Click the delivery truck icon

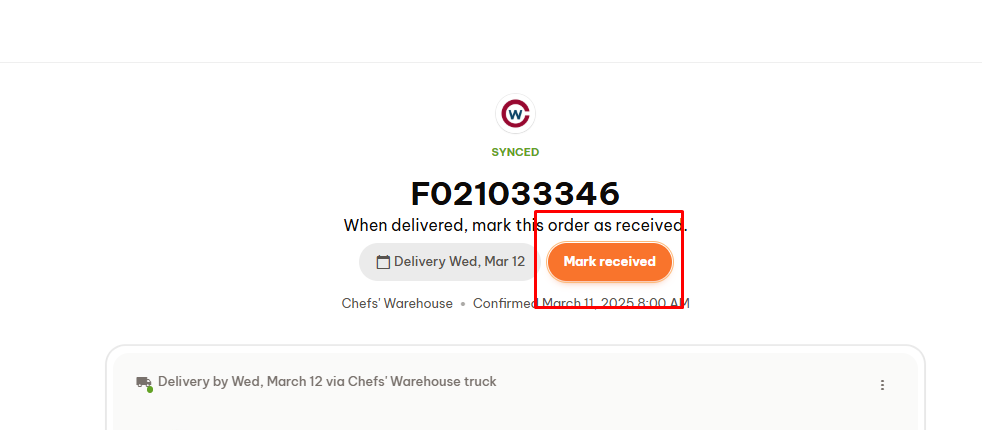coord(143,382)
